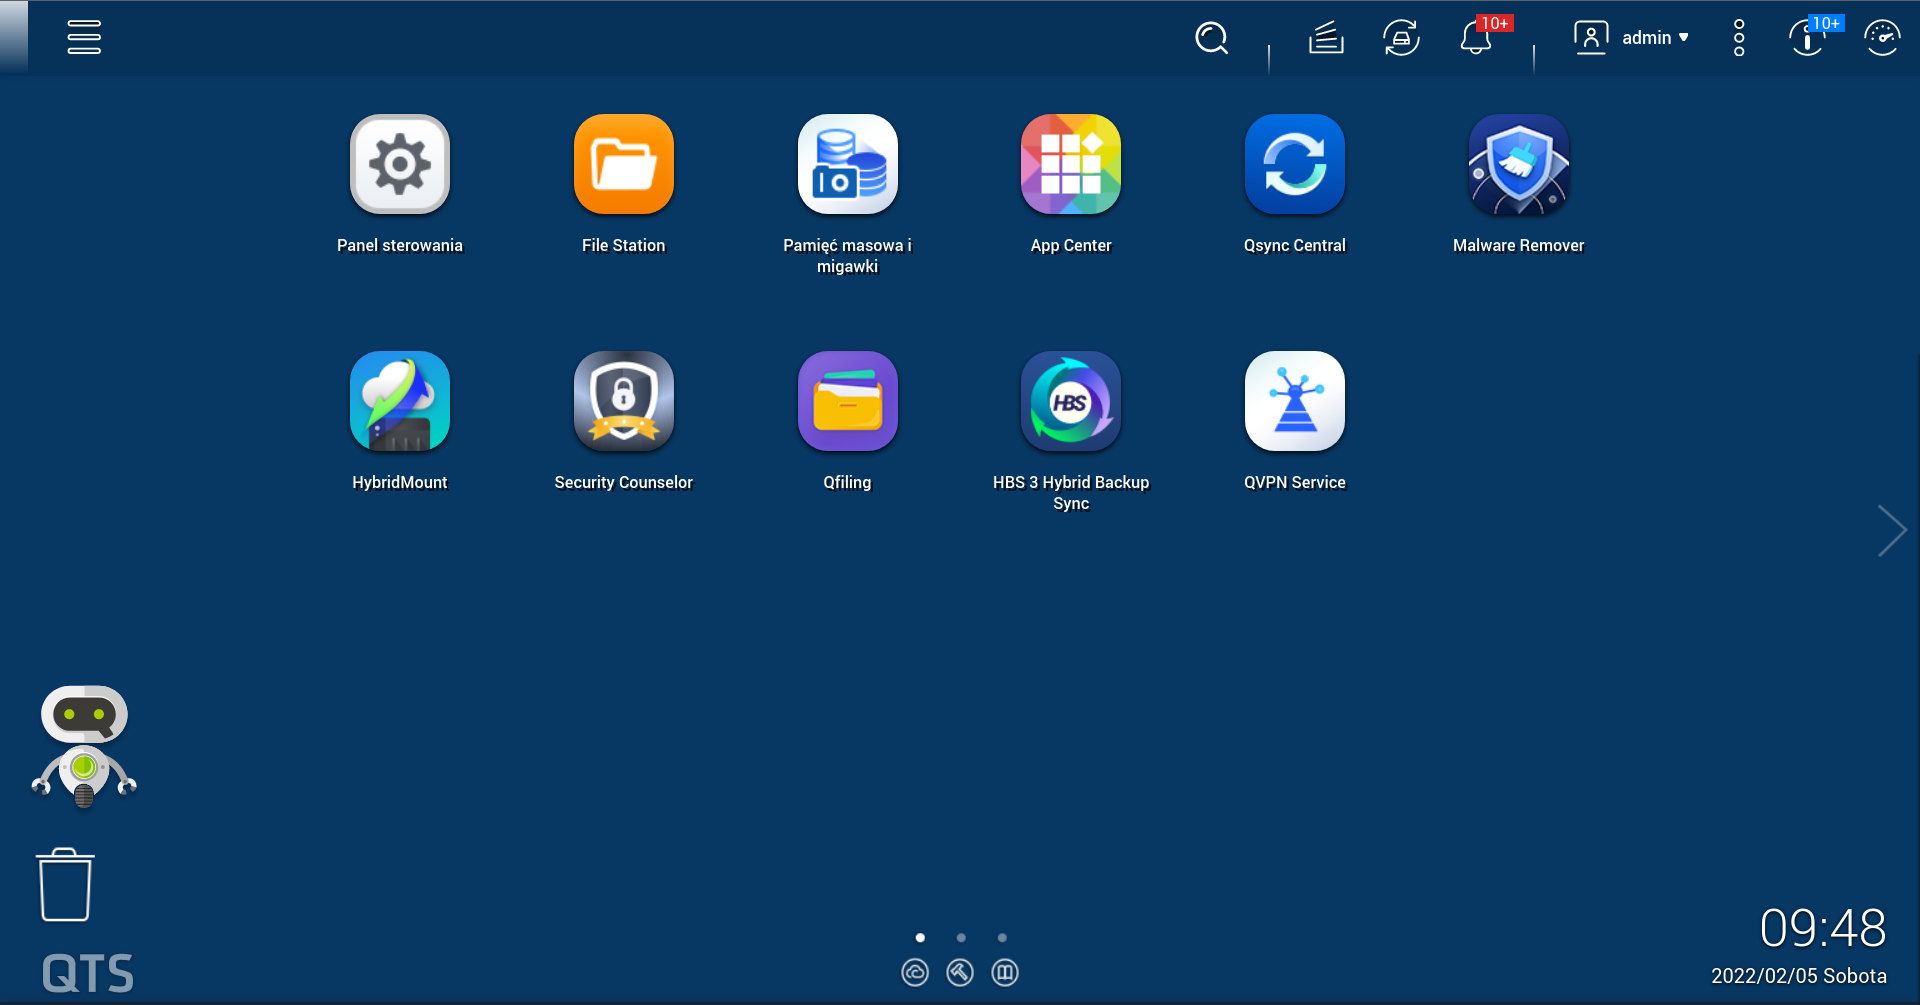Open the resource monitor dashboard gauge
1920x1005 pixels.
(x=1882, y=38)
